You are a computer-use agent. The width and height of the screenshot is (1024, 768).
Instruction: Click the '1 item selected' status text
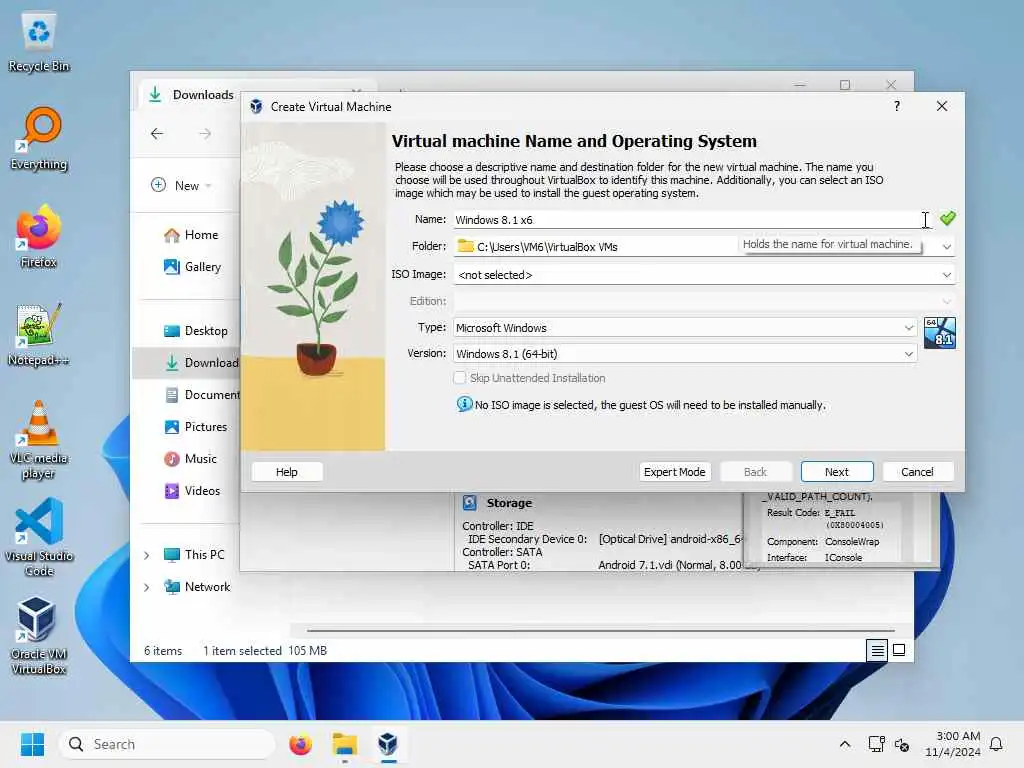[242, 650]
